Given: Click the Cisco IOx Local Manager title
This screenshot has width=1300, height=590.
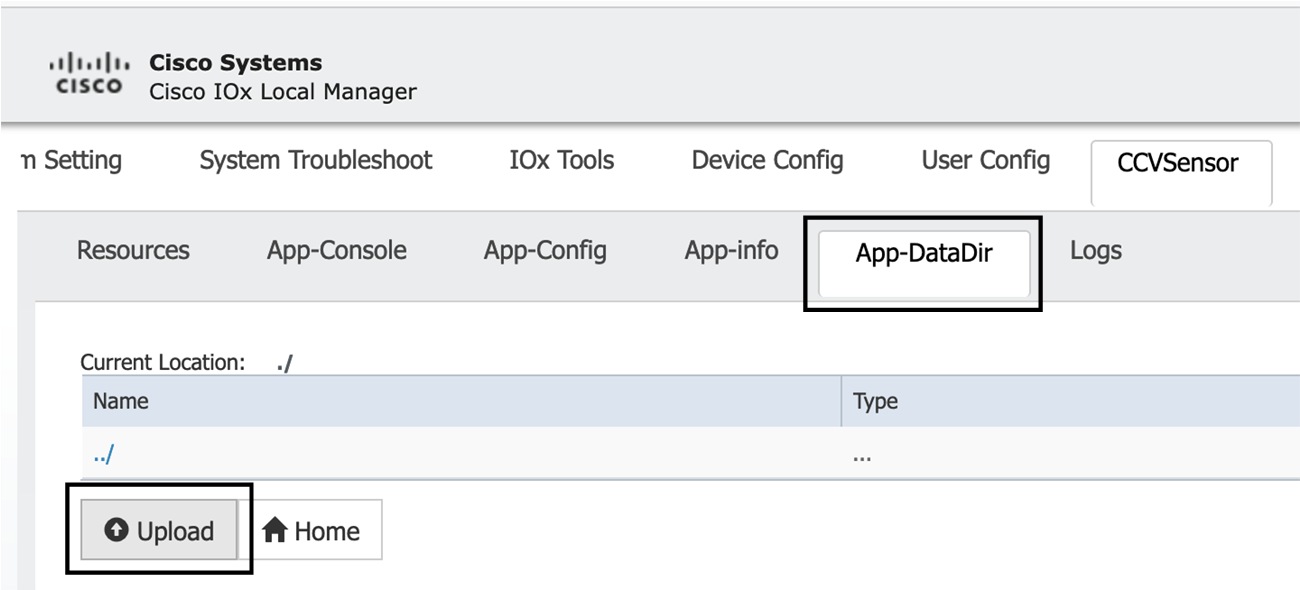Looking at the screenshot, I should (x=282, y=92).
